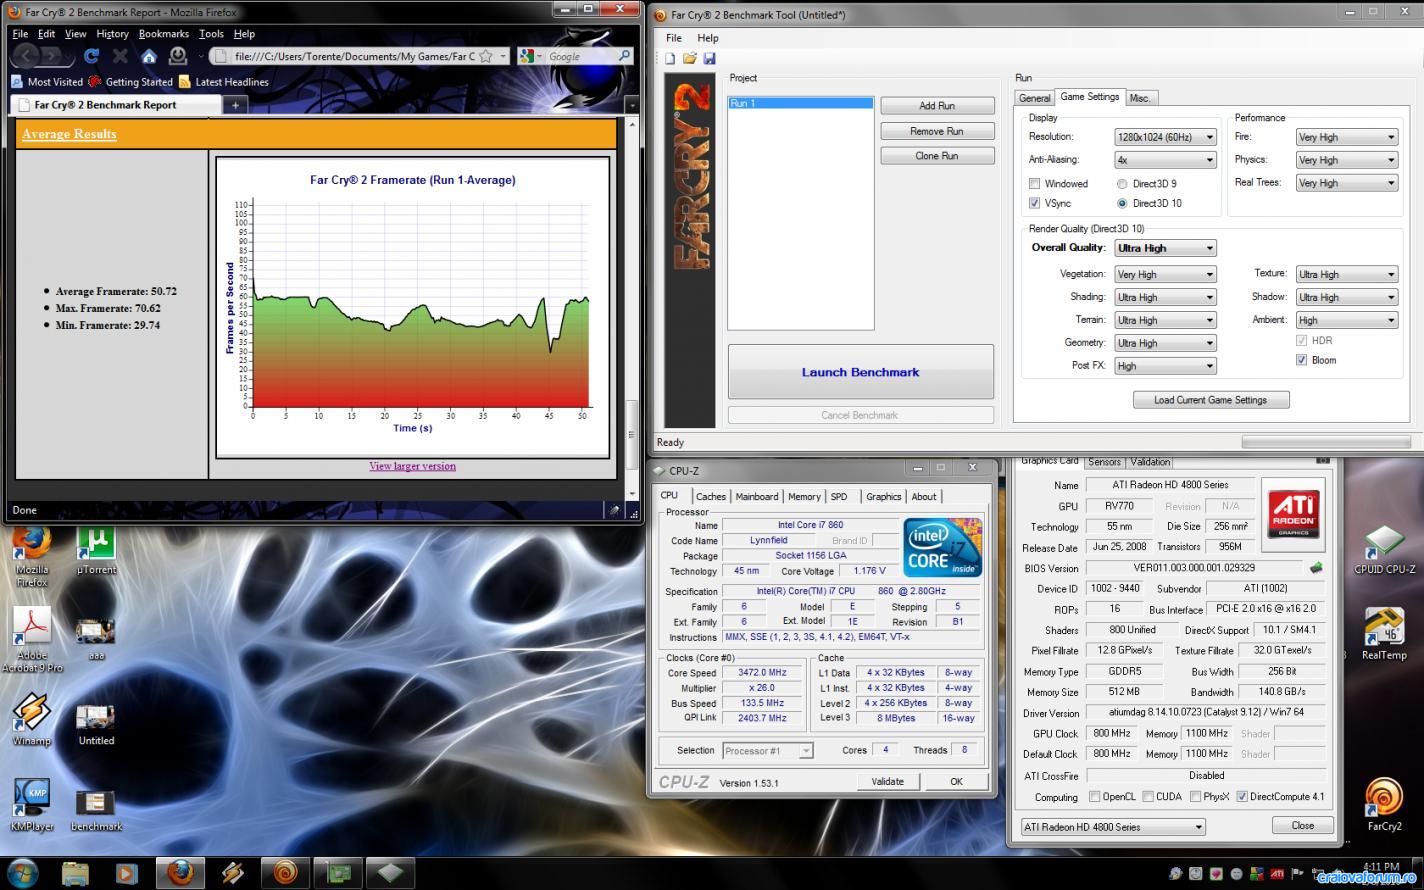This screenshot has height=890, width=1424.
Task: Select the Direct3D 10 radio button
Action: pyautogui.click(x=1122, y=203)
